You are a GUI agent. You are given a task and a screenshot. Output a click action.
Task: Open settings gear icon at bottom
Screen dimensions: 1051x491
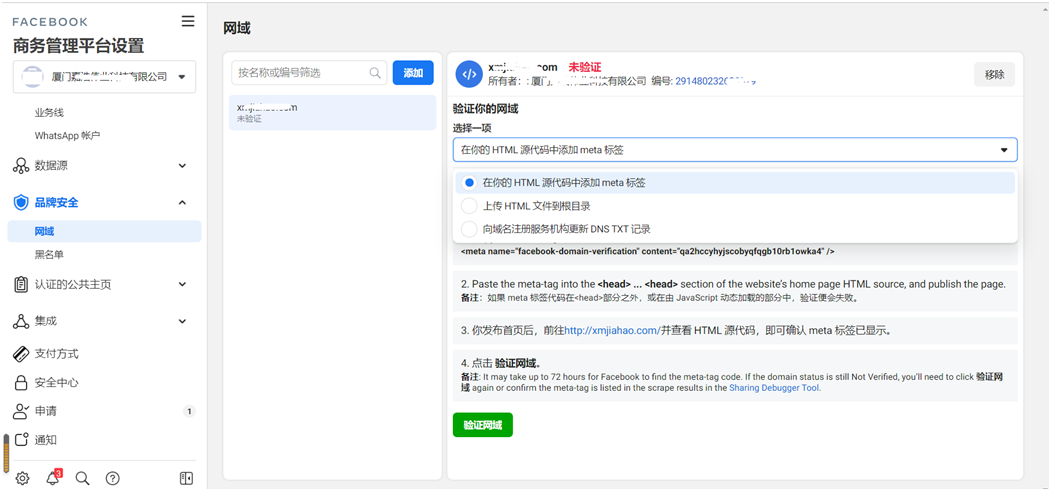point(22,478)
